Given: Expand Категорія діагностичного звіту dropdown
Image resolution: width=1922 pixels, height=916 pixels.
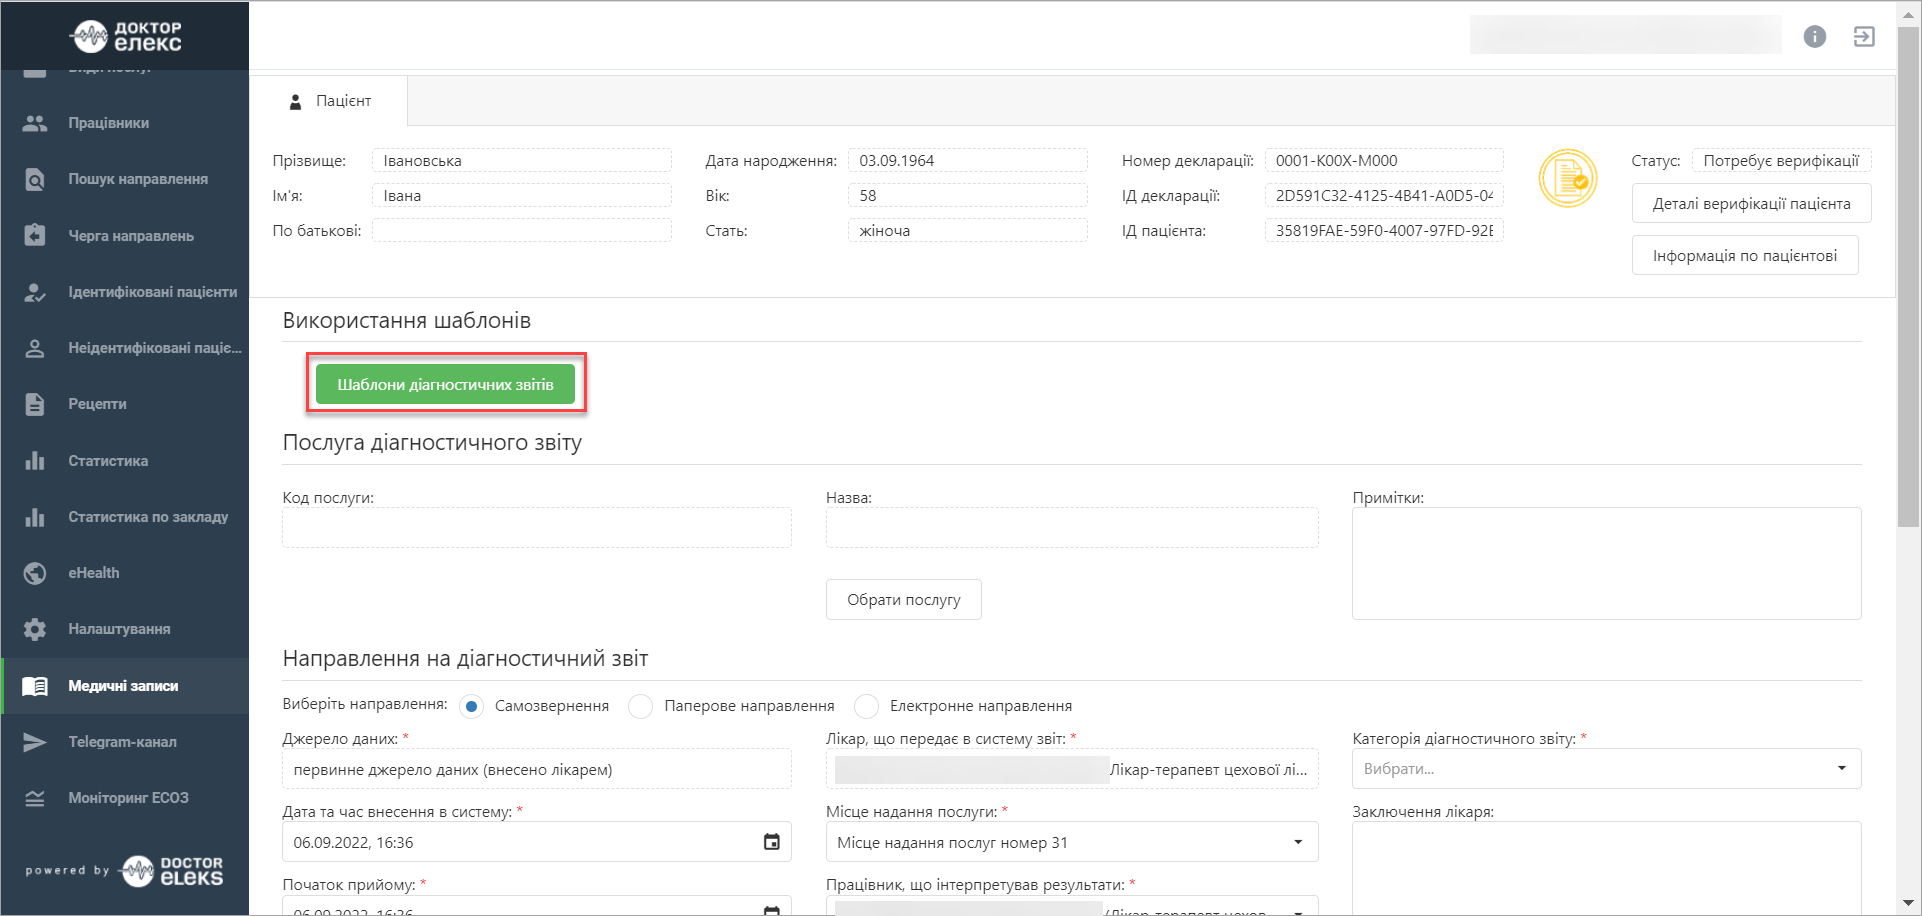Looking at the screenshot, I should (1606, 769).
